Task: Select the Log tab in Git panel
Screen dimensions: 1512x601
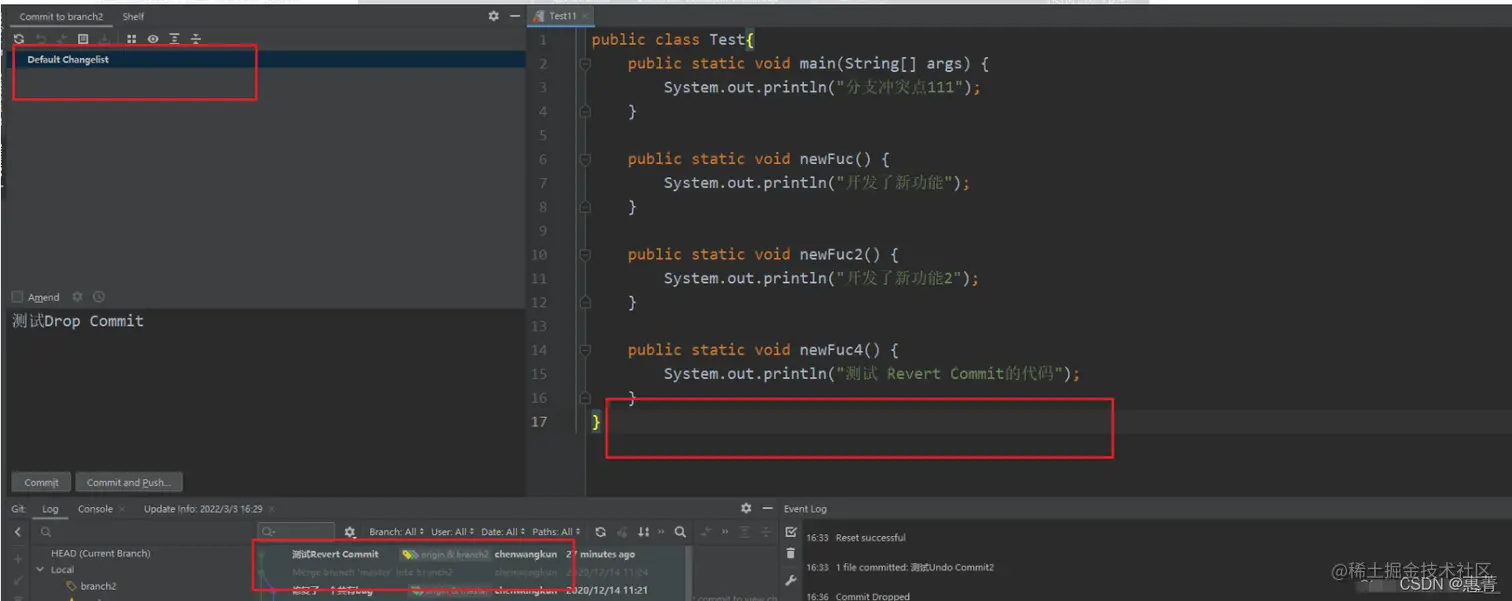Action: [x=50, y=509]
